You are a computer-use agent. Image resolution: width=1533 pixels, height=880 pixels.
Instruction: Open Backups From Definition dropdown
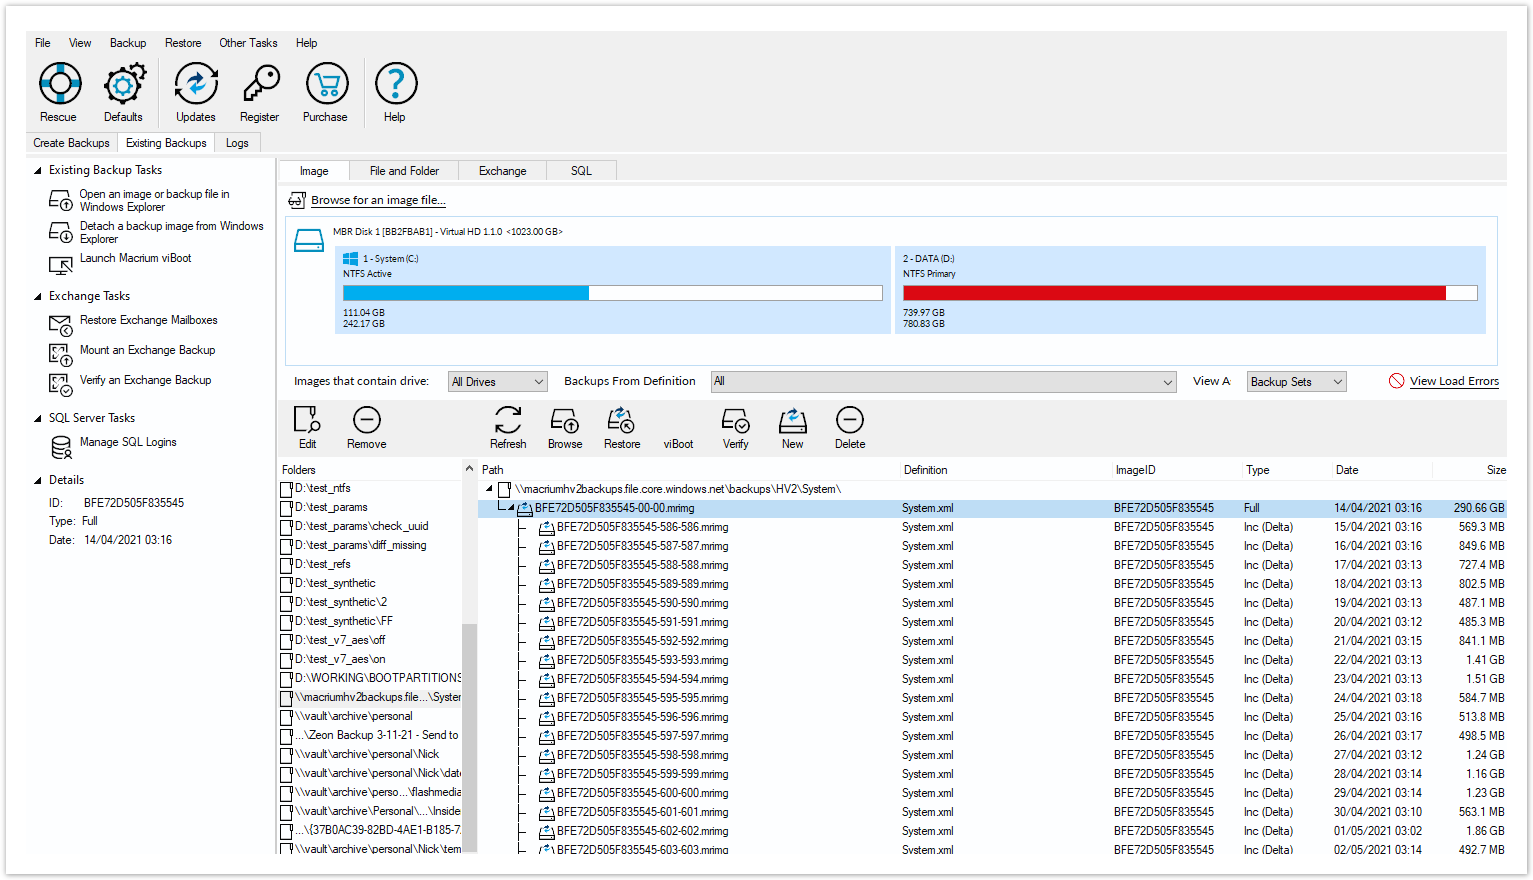click(943, 382)
